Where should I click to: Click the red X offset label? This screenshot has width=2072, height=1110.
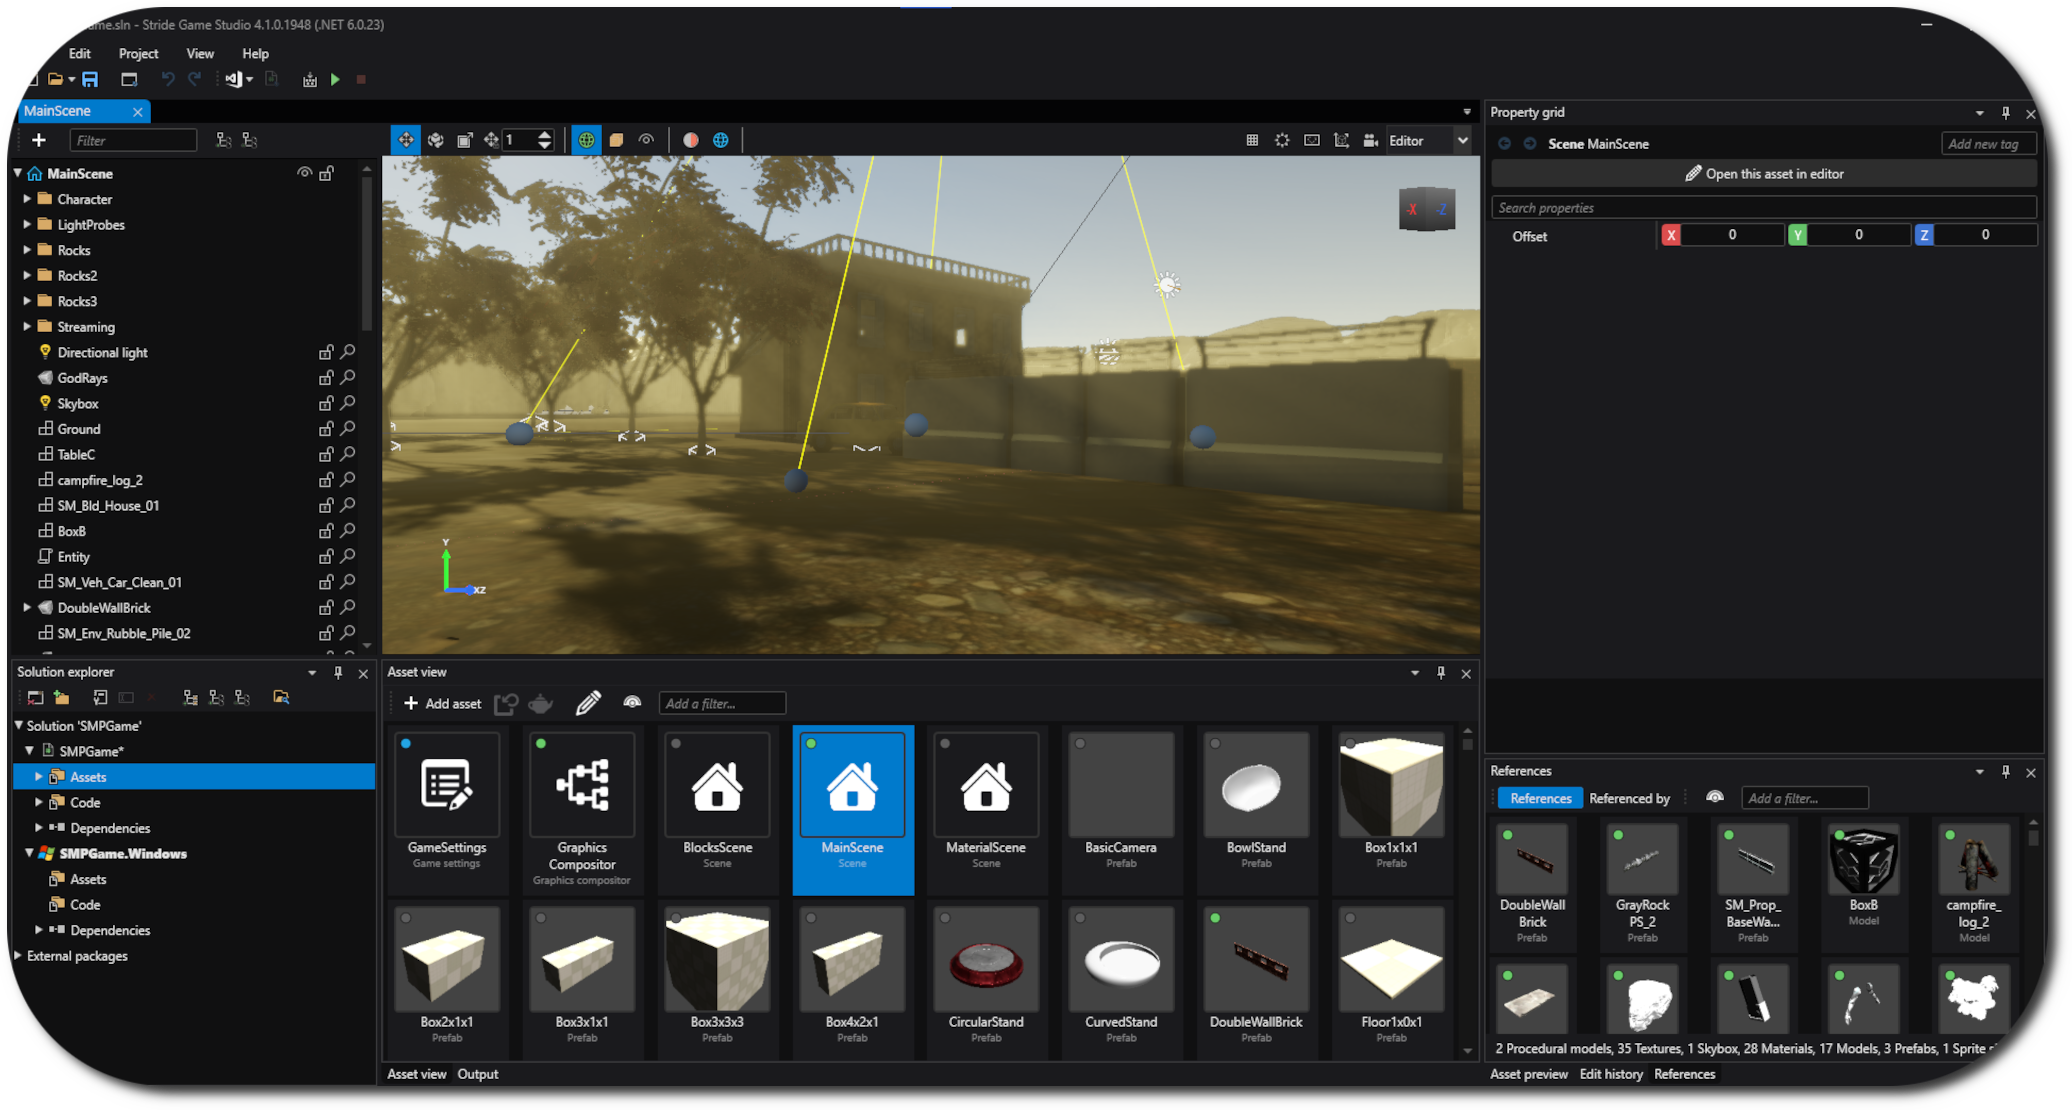1671,235
